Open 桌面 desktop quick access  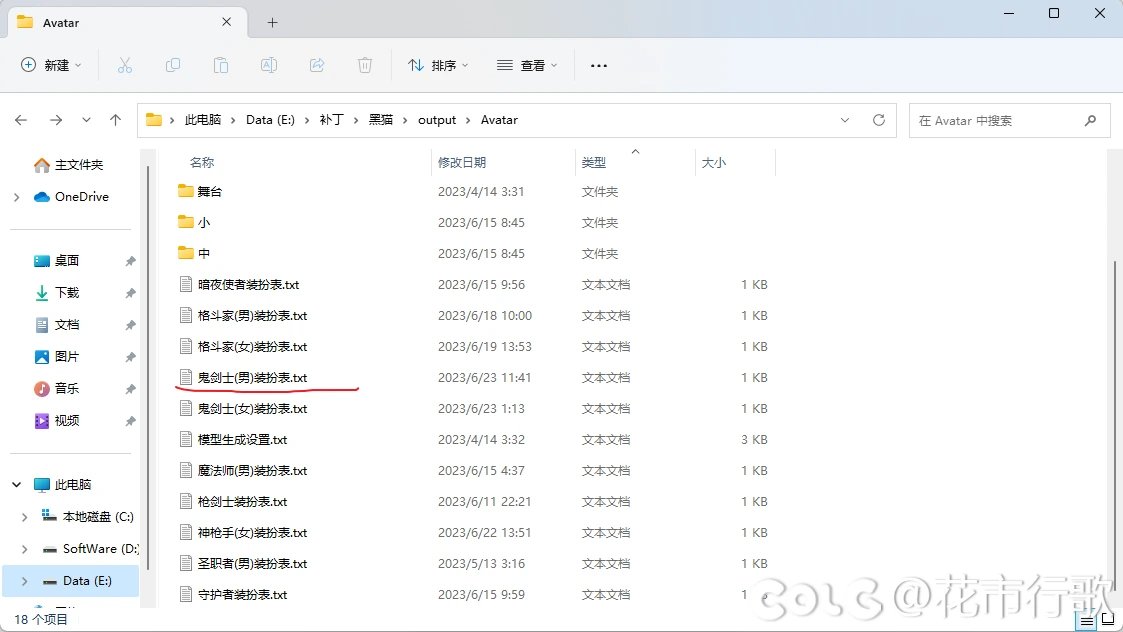(x=57, y=261)
